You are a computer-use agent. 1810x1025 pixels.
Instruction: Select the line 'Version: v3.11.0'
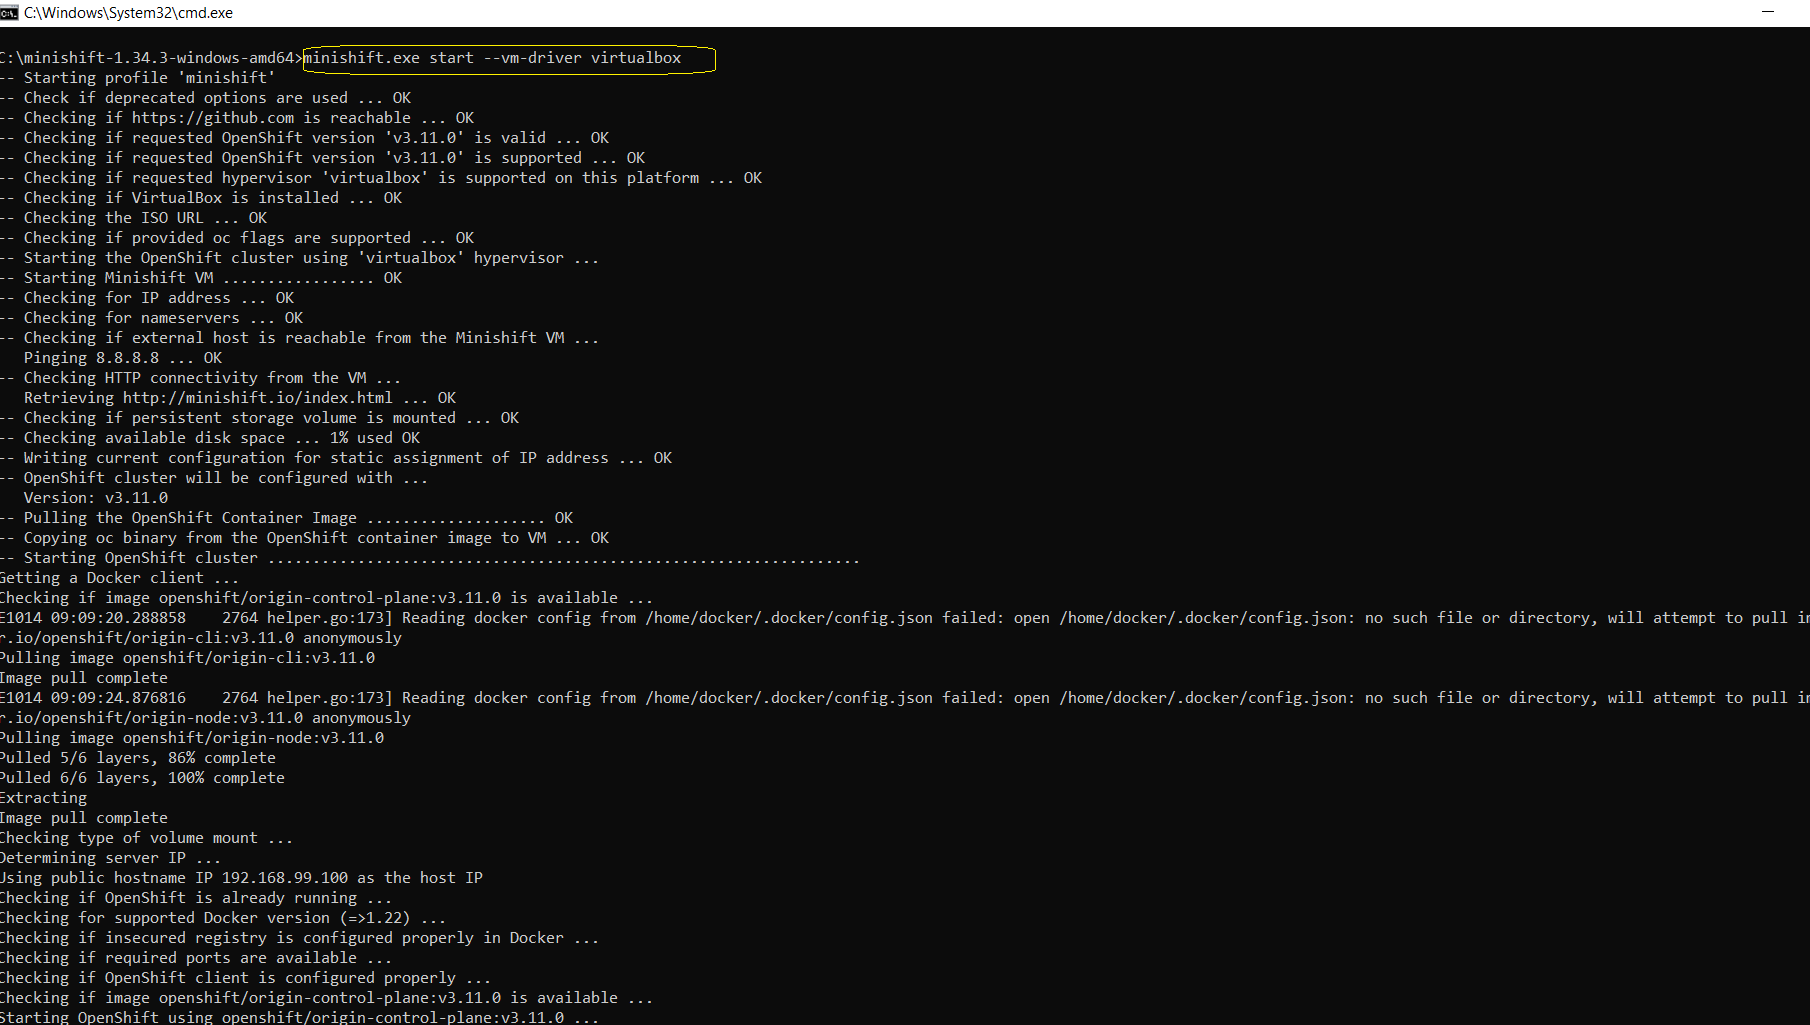[x=96, y=498]
